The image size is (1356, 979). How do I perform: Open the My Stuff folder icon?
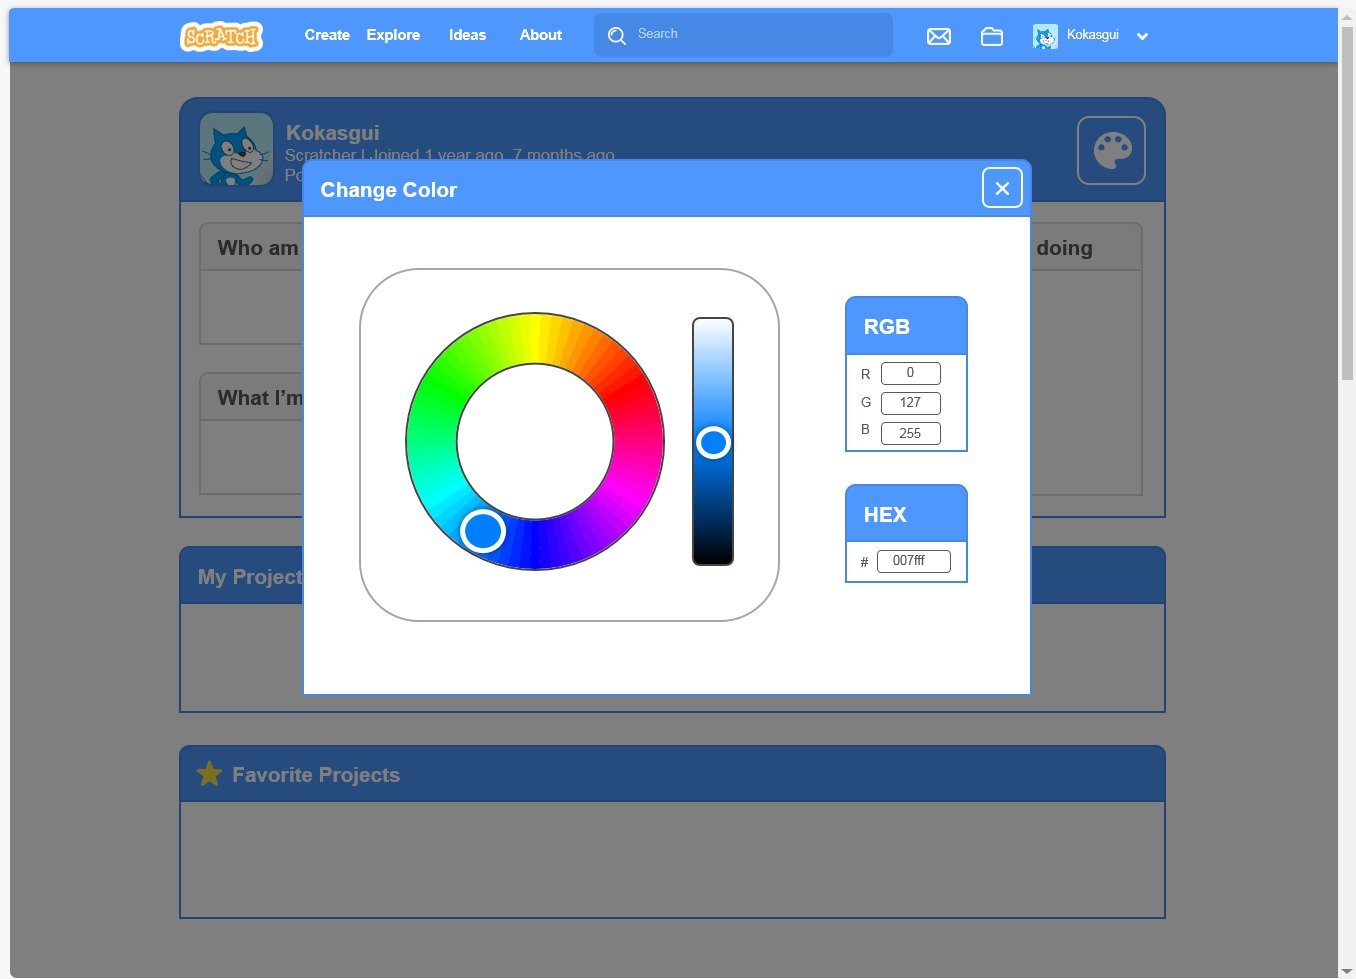click(x=991, y=36)
